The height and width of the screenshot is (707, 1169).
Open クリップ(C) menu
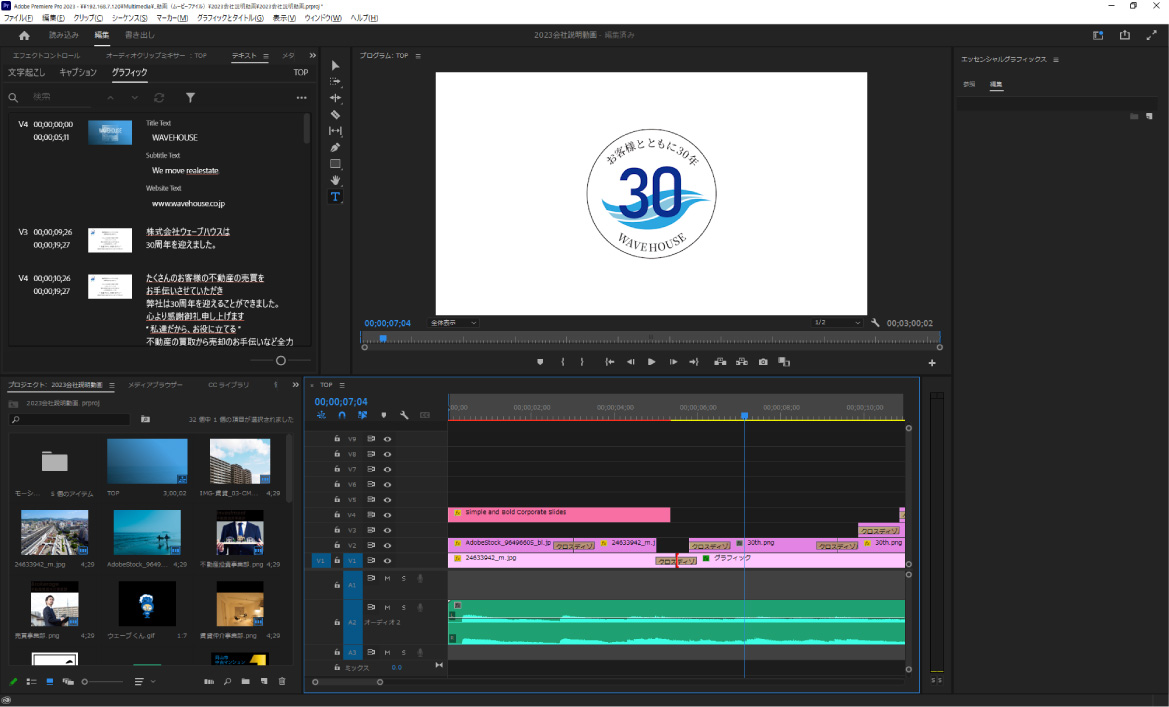point(89,18)
